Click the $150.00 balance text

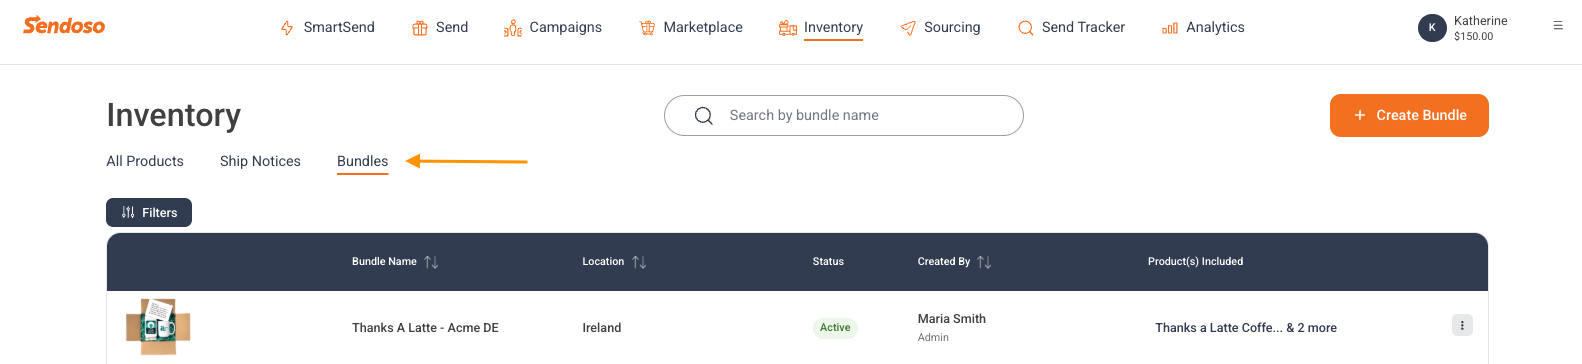1473,37
